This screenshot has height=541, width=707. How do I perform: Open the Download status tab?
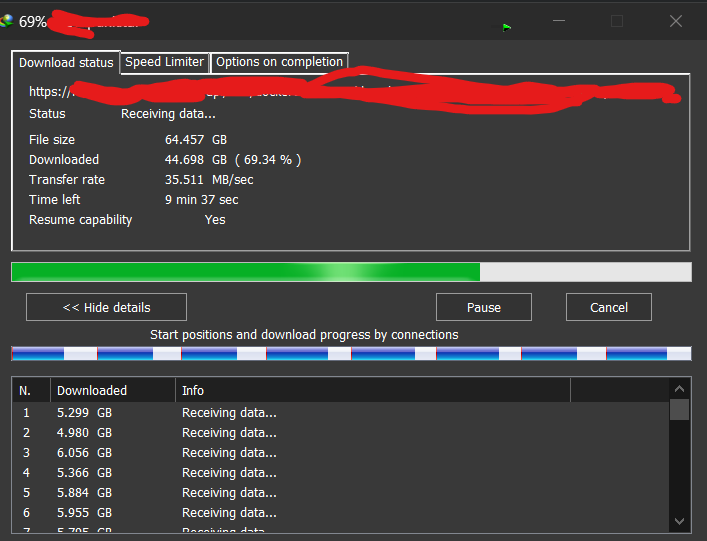66,62
